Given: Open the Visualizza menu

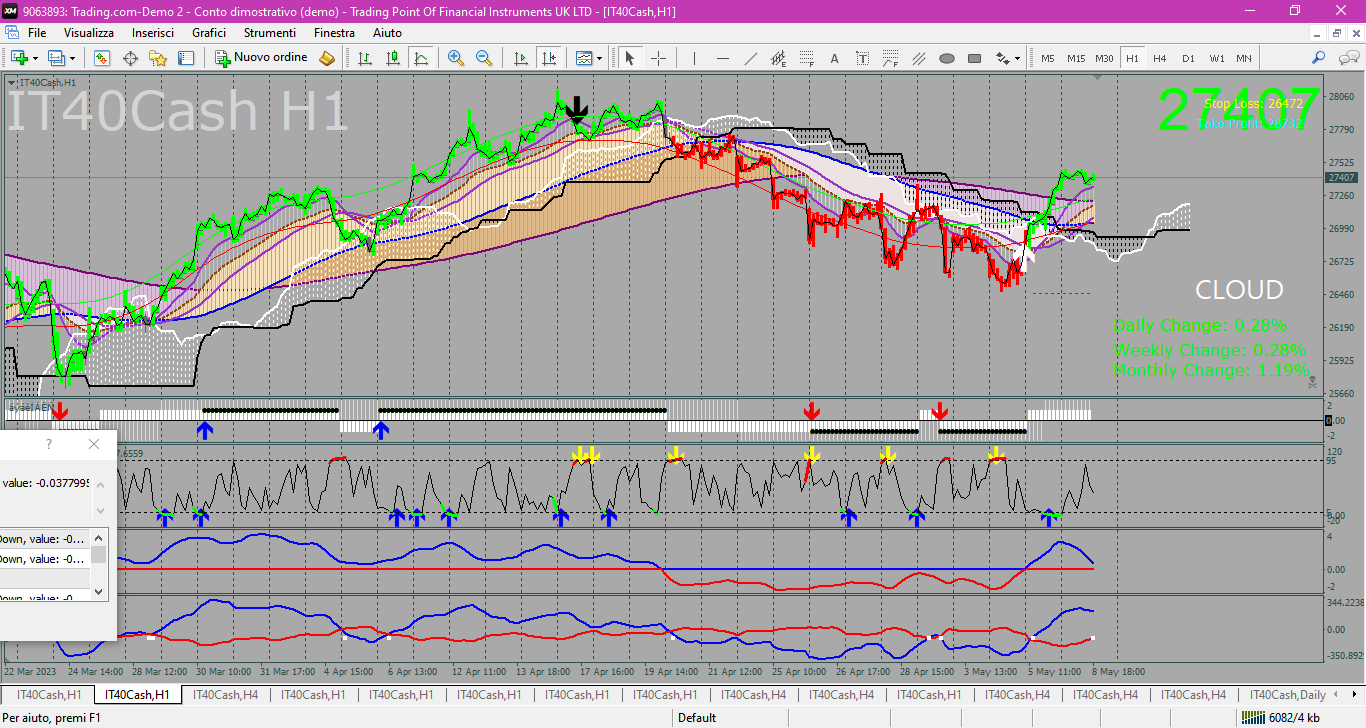Looking at the screenshot, I should 89,33.
